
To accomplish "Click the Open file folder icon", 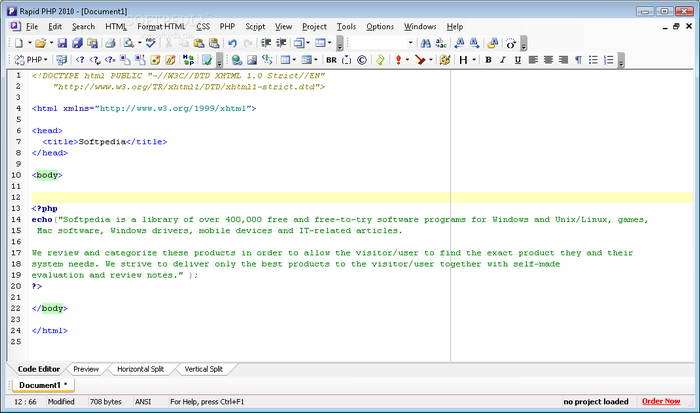I will point(40,43).
